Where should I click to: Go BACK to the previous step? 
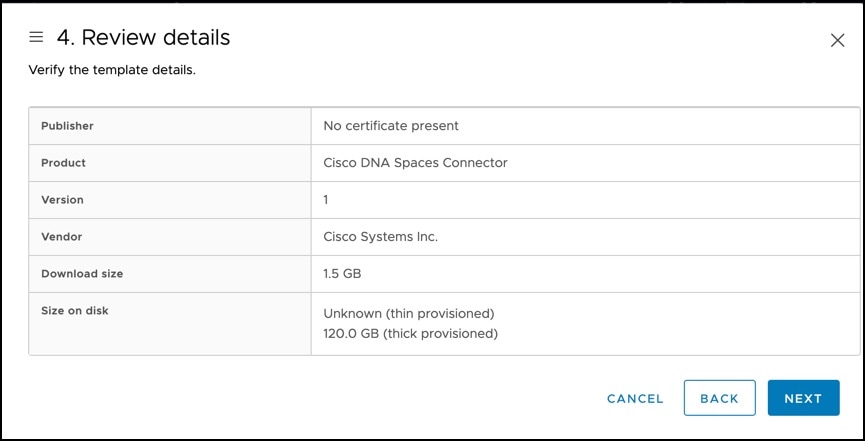click(719, 398)
